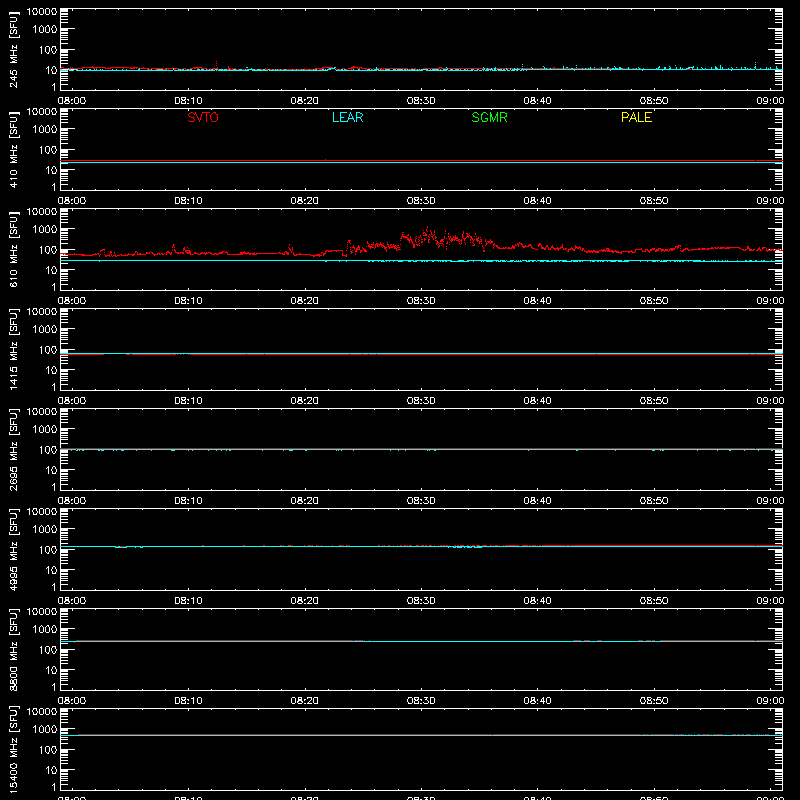
Task: Click the 08:00 time label under 1415 MHz plot
Action: (x=72, y=401)
